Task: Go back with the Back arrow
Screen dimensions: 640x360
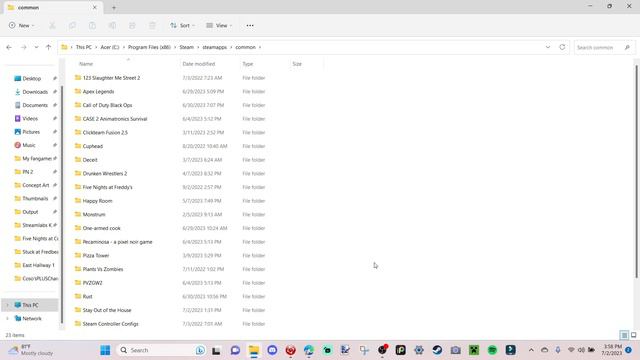Action: (x=9, y=47)
